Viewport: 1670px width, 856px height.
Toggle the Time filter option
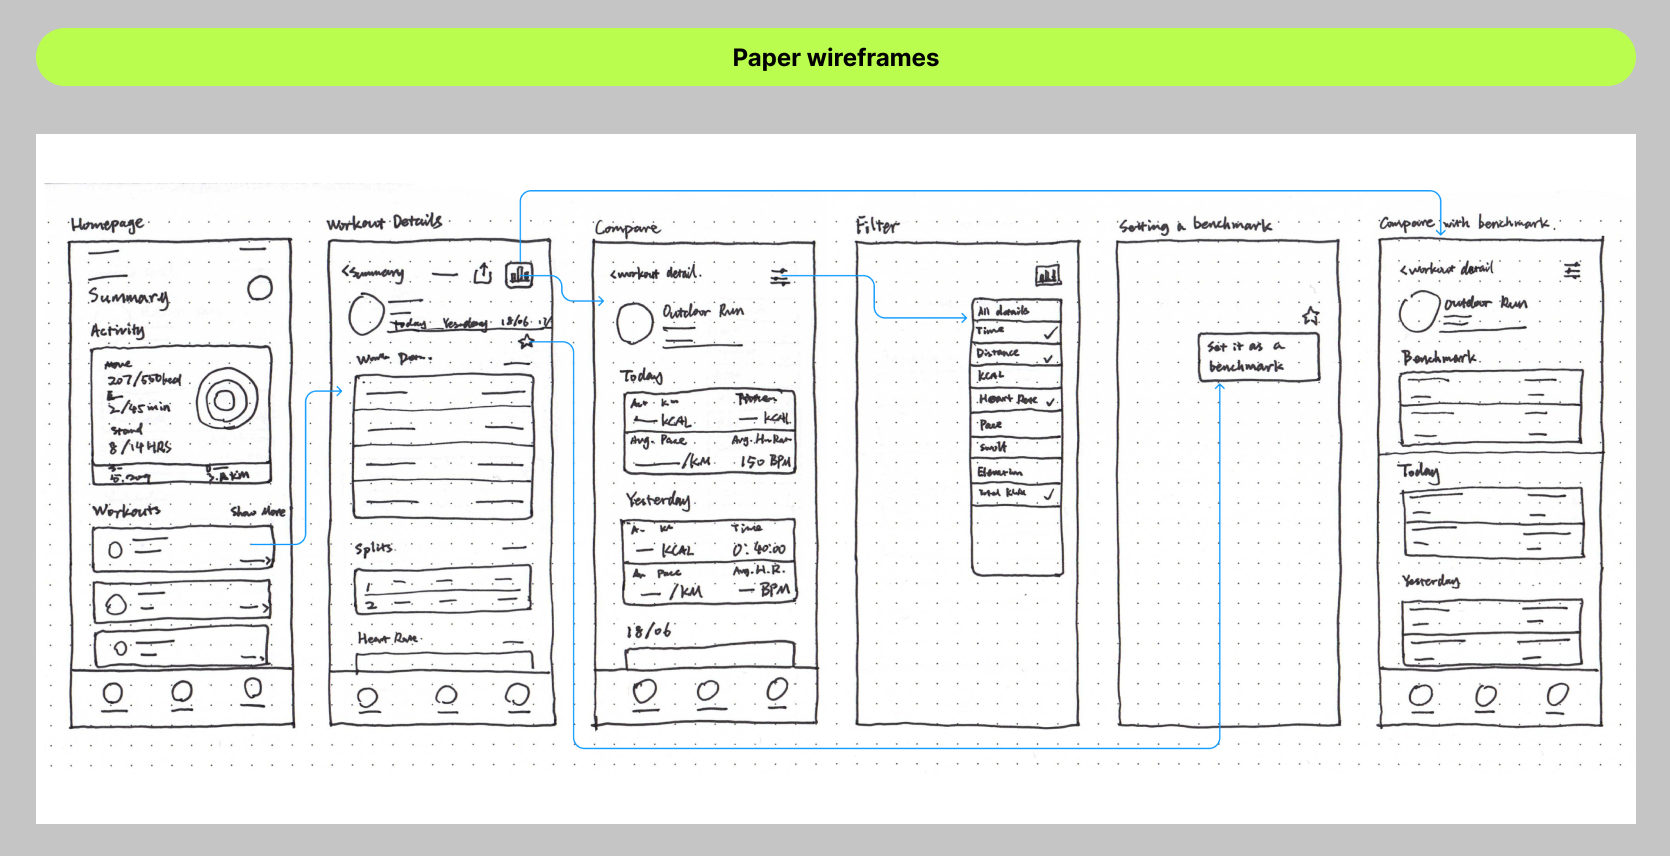pyautogui.click(x=1017, y=331)
